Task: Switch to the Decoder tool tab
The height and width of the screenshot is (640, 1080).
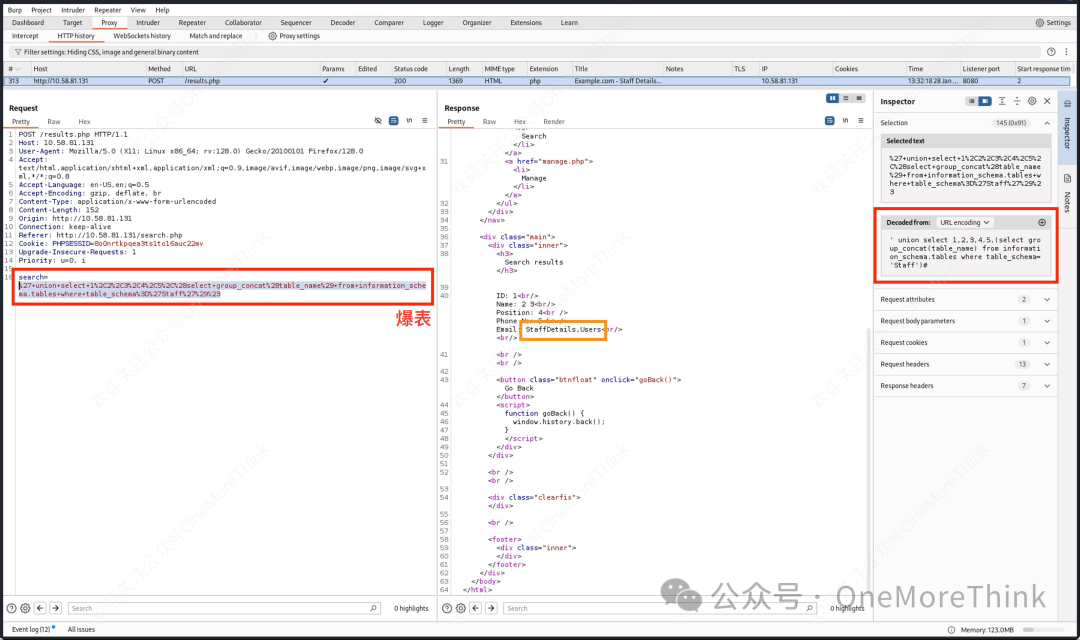Action: 342,23
